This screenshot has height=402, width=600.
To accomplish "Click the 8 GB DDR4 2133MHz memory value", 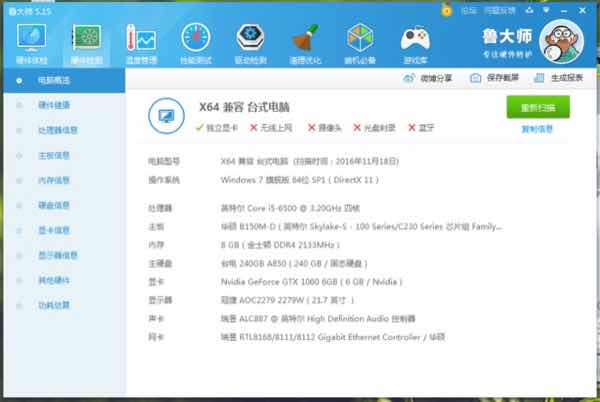I will point(280,245).
